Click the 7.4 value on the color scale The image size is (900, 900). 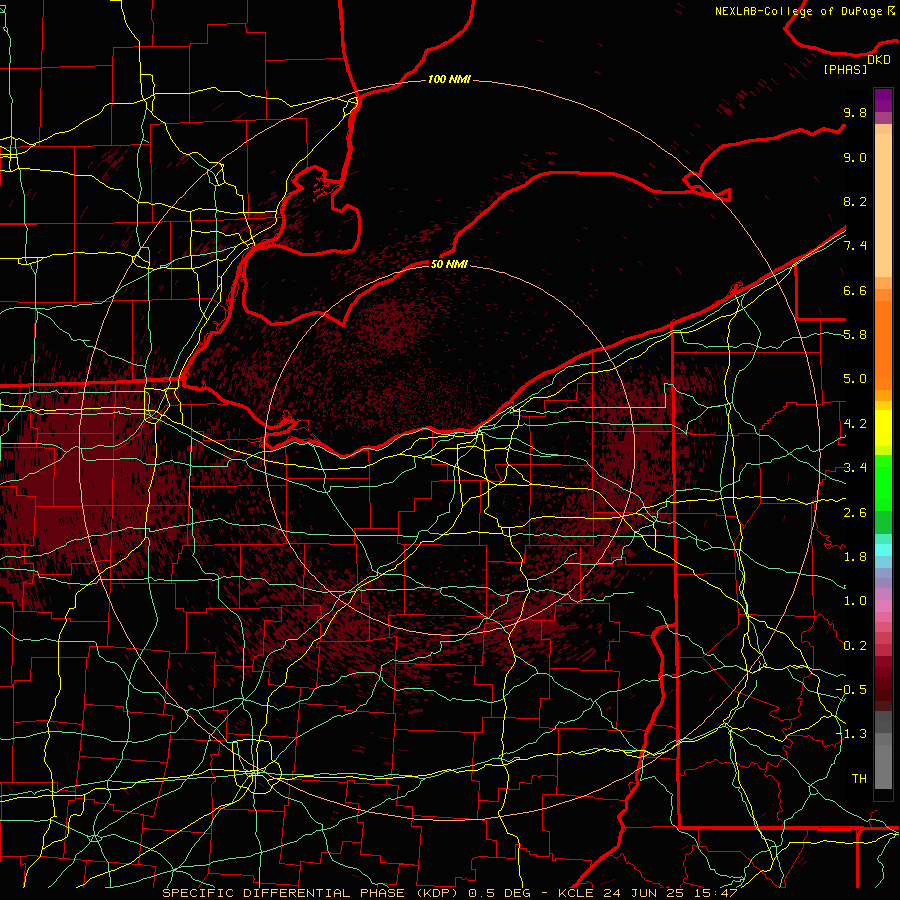pyautogui.click(x=855, y=246)
